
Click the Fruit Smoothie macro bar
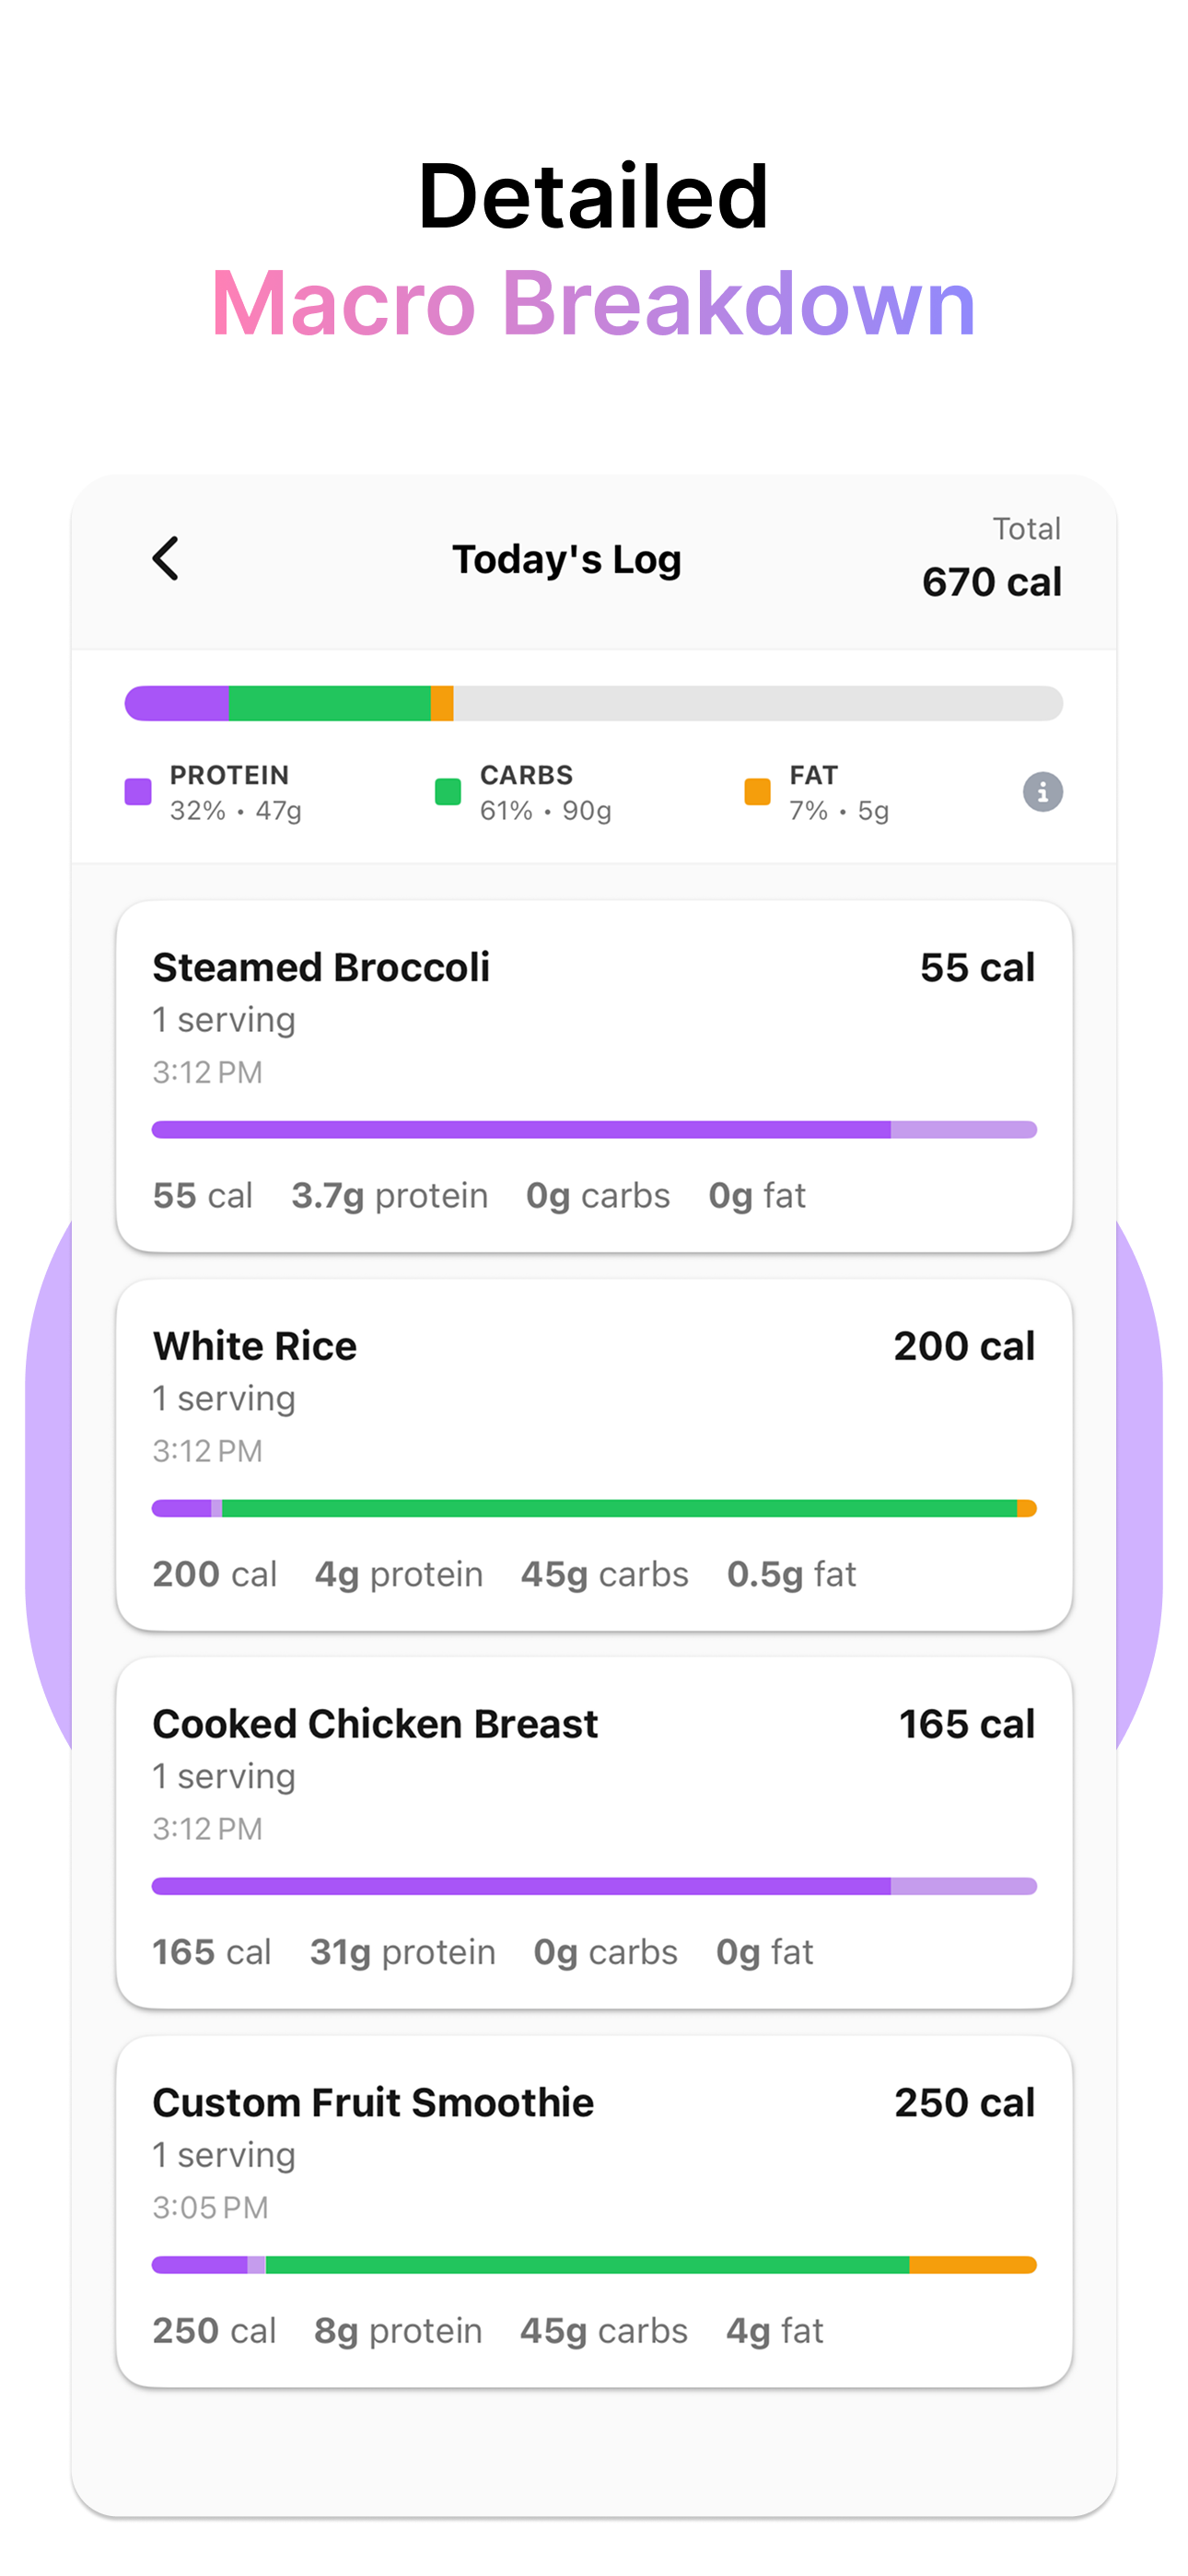tap(593, 2265)
